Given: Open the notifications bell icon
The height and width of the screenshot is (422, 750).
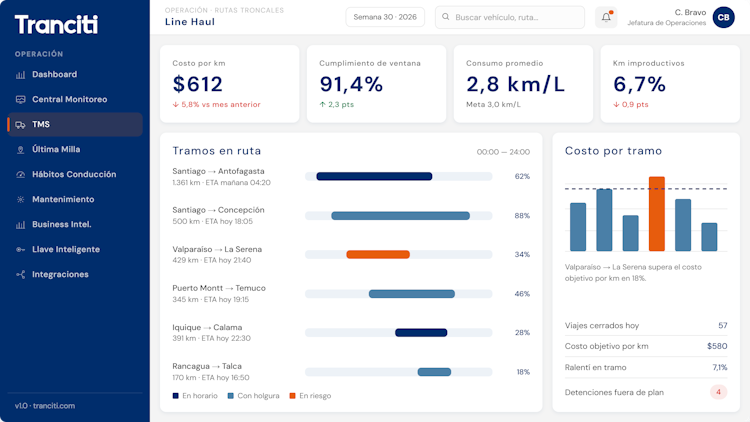Looking at the screenshot, I should pos(606,17).
